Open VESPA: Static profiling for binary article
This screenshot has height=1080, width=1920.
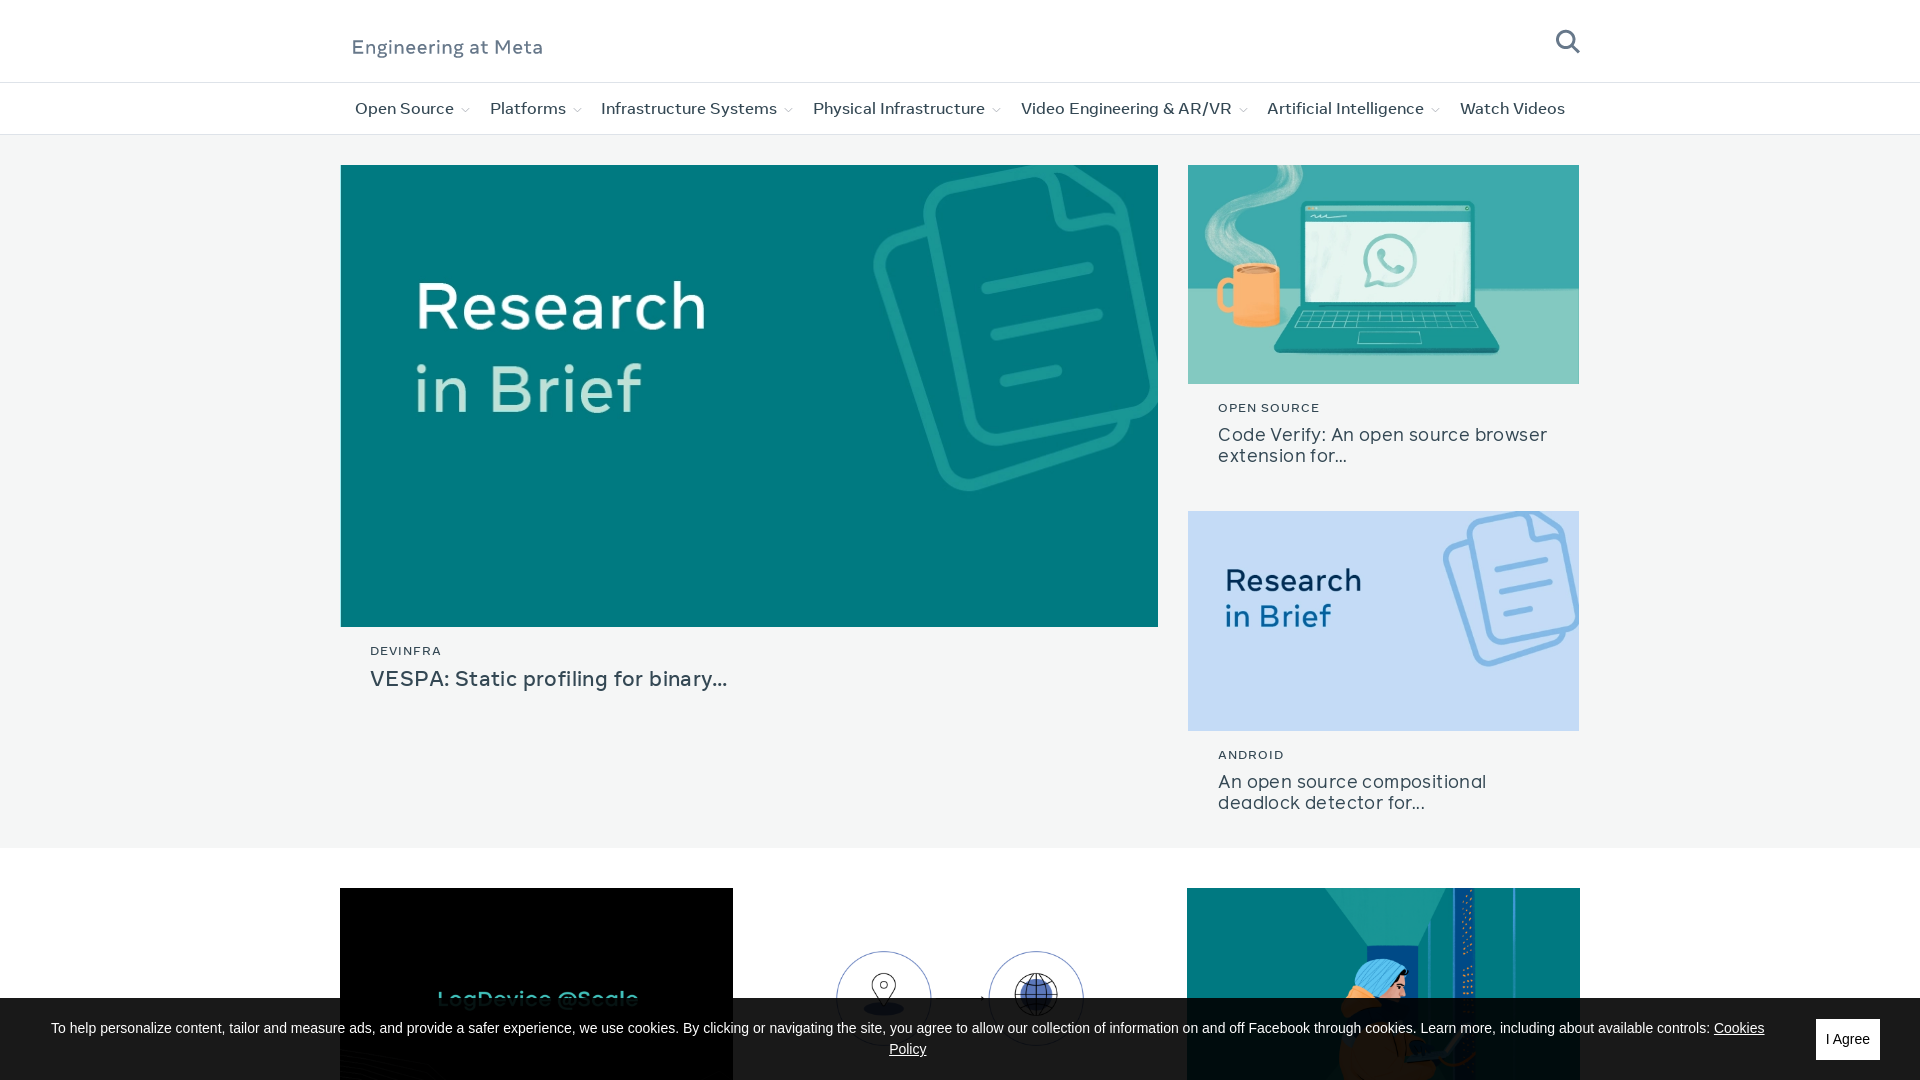548,679
